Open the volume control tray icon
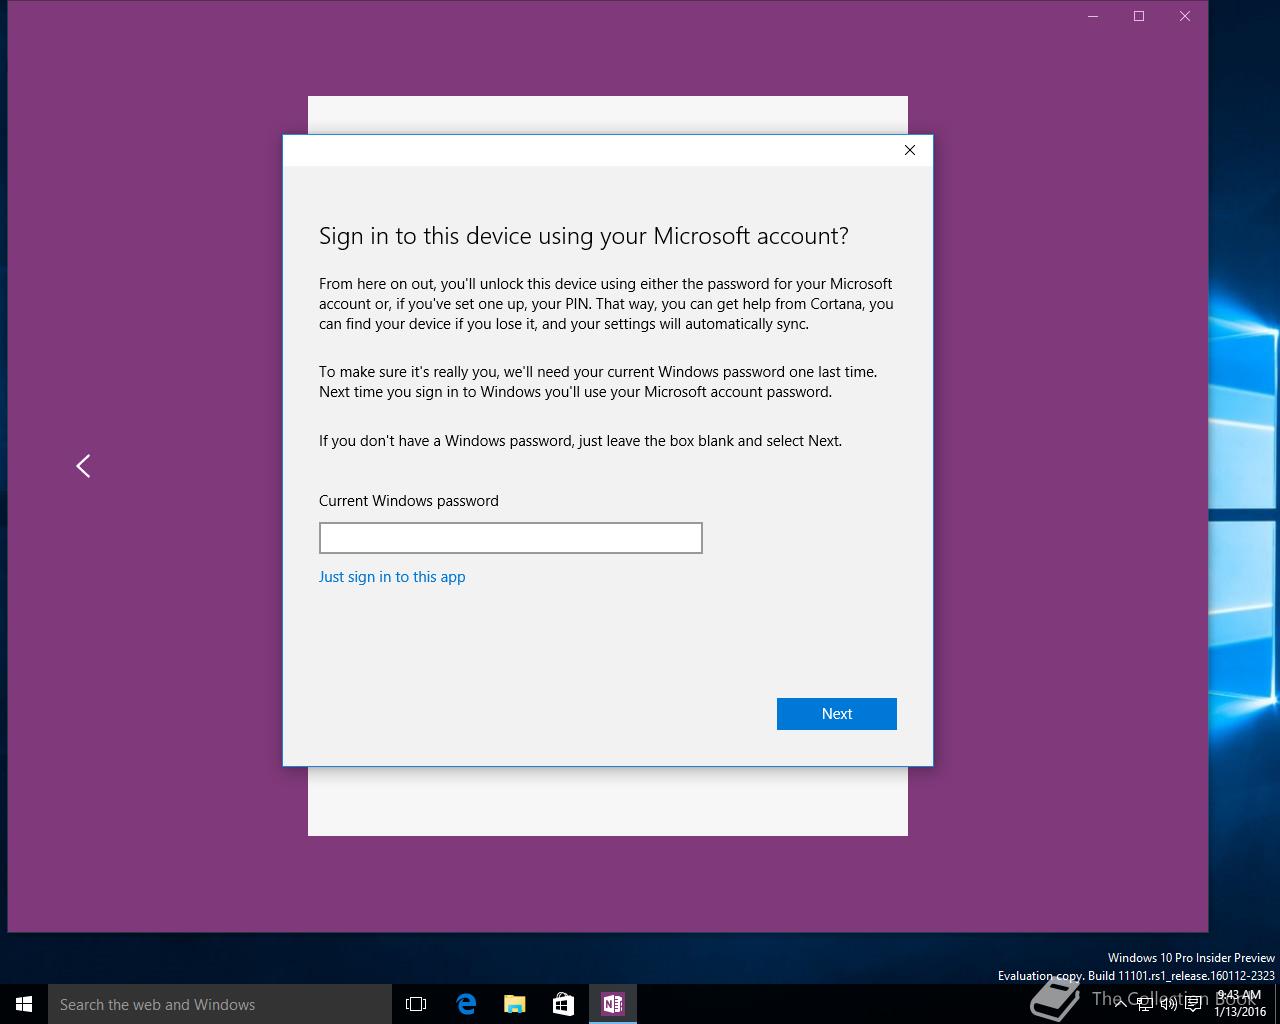 point(1168,1004)
